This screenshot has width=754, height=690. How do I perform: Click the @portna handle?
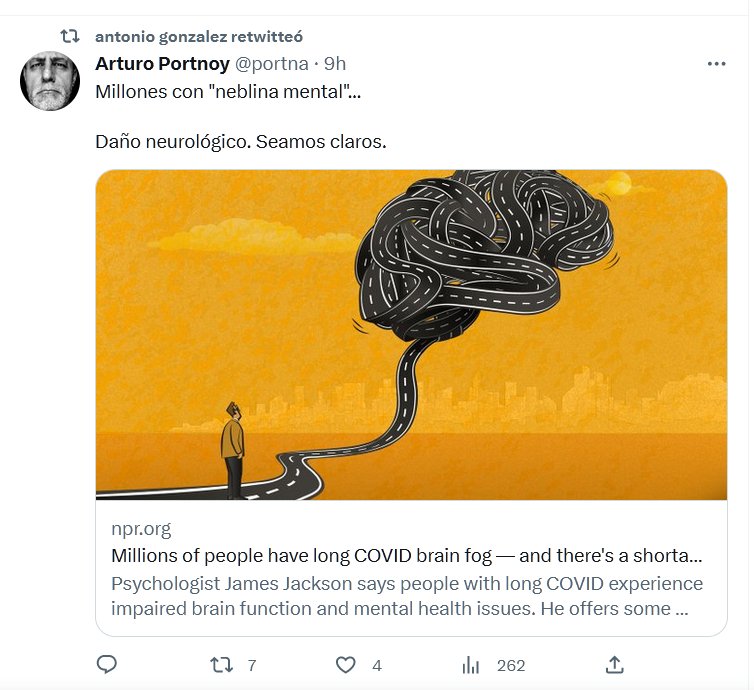coord(271,63)
